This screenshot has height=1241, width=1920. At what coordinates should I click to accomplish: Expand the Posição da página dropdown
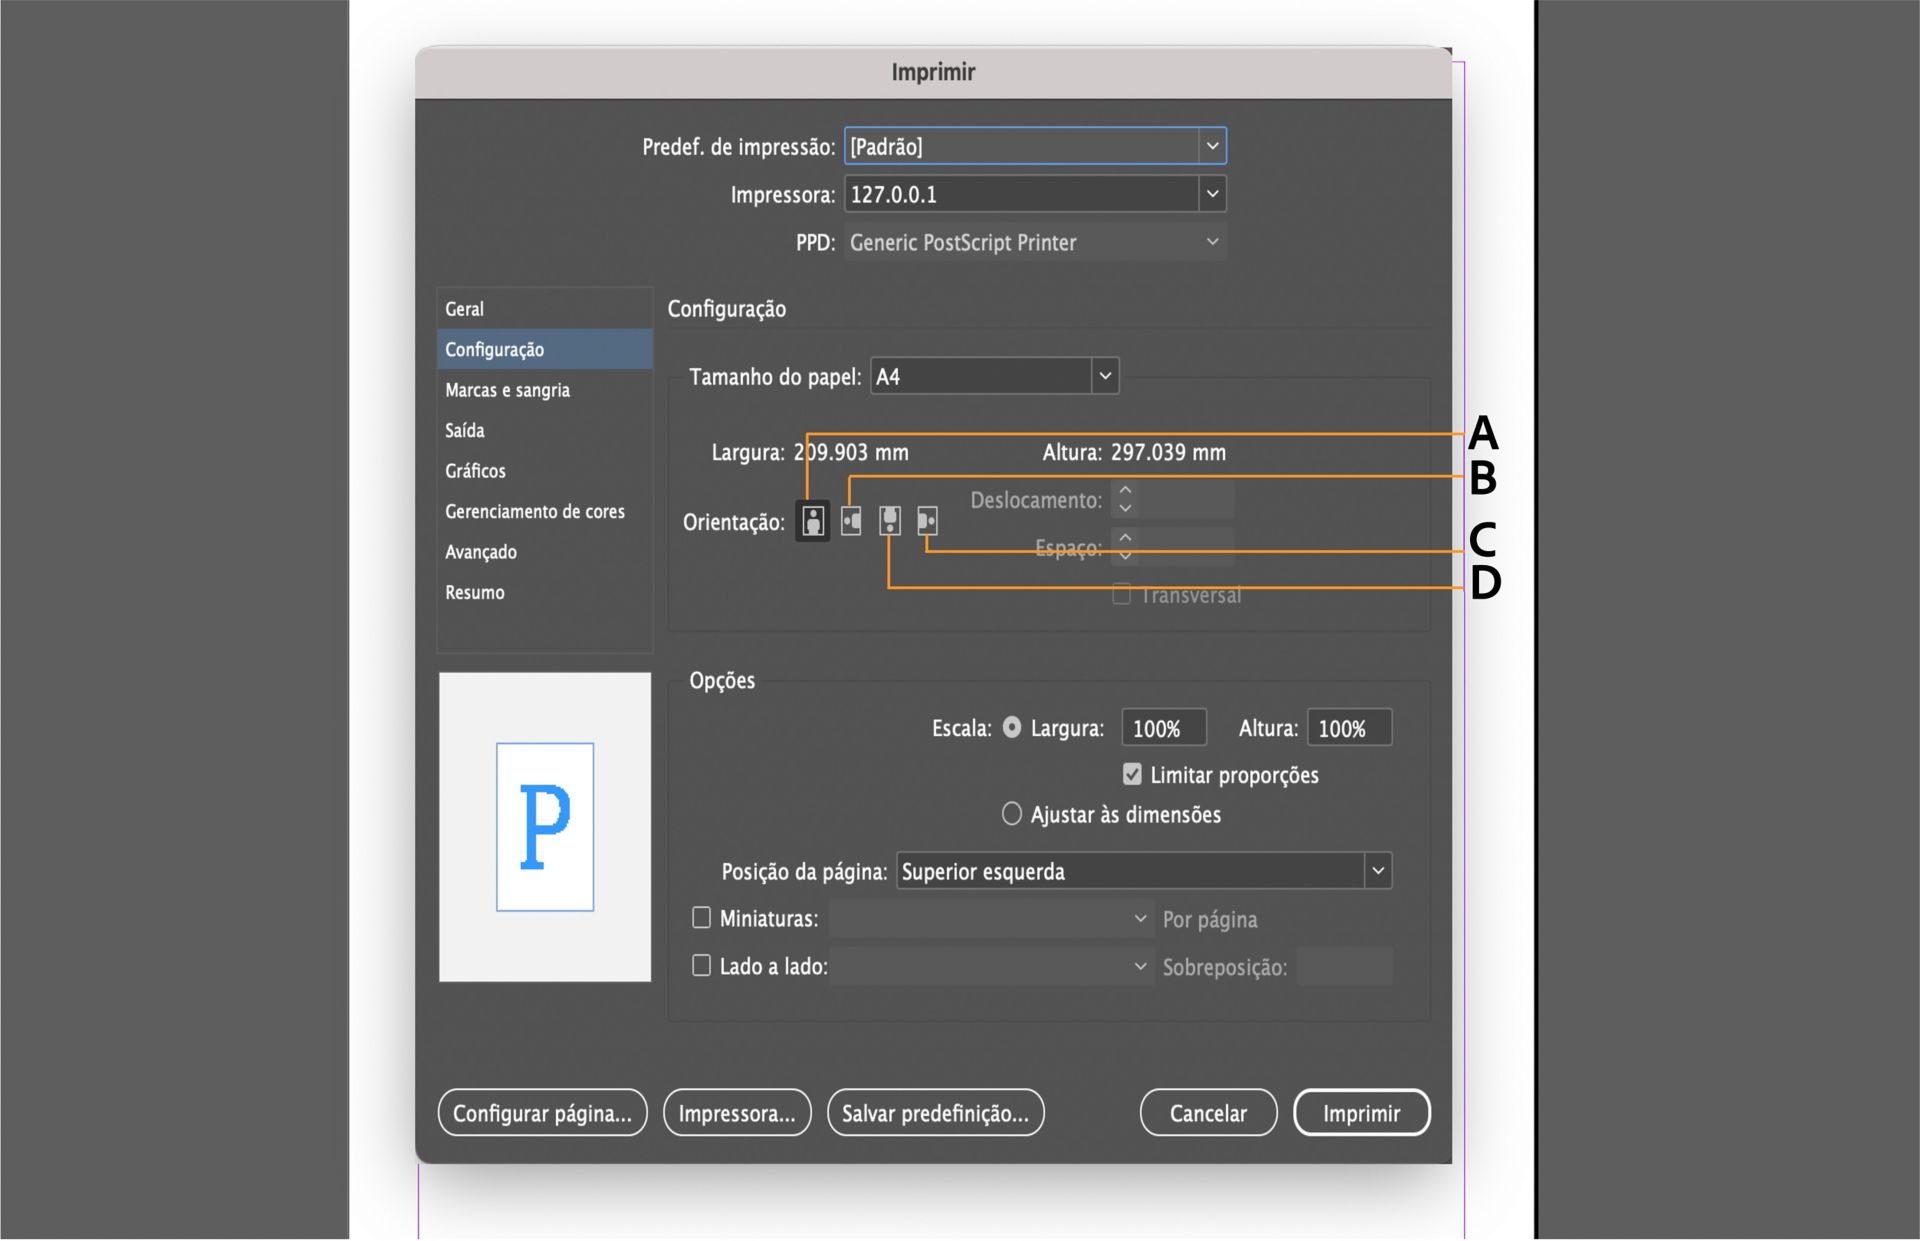(1376, 871)
